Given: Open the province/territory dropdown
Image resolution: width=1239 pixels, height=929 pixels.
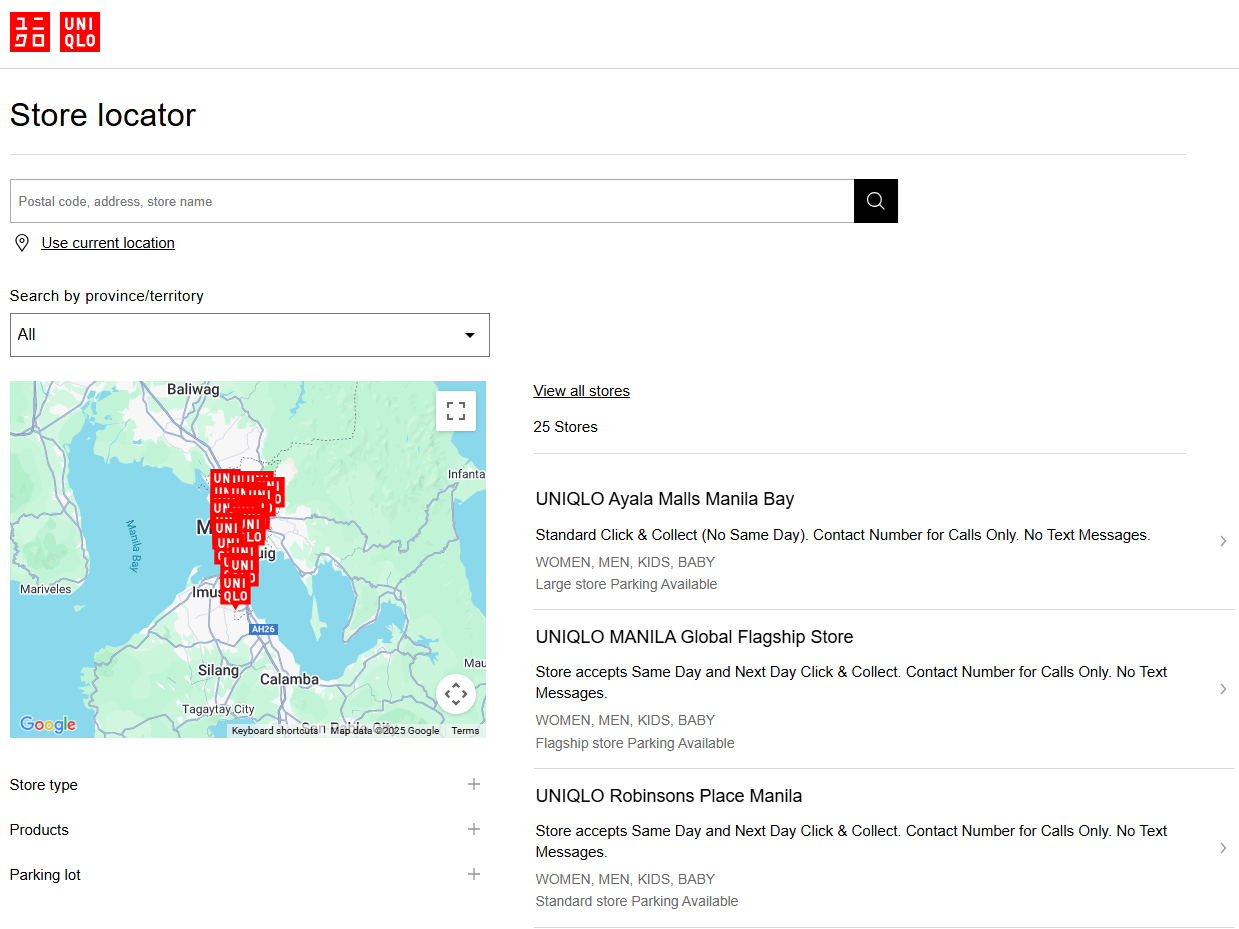Looking at the screenshot, I should point(250,335).
